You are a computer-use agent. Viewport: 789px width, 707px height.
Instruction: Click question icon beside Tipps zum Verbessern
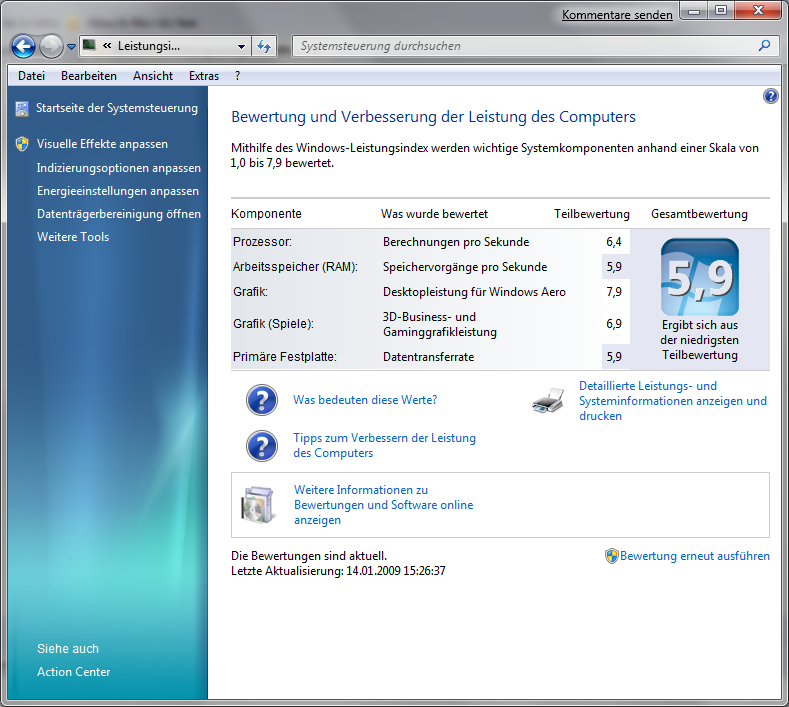(x=262, y=446)
